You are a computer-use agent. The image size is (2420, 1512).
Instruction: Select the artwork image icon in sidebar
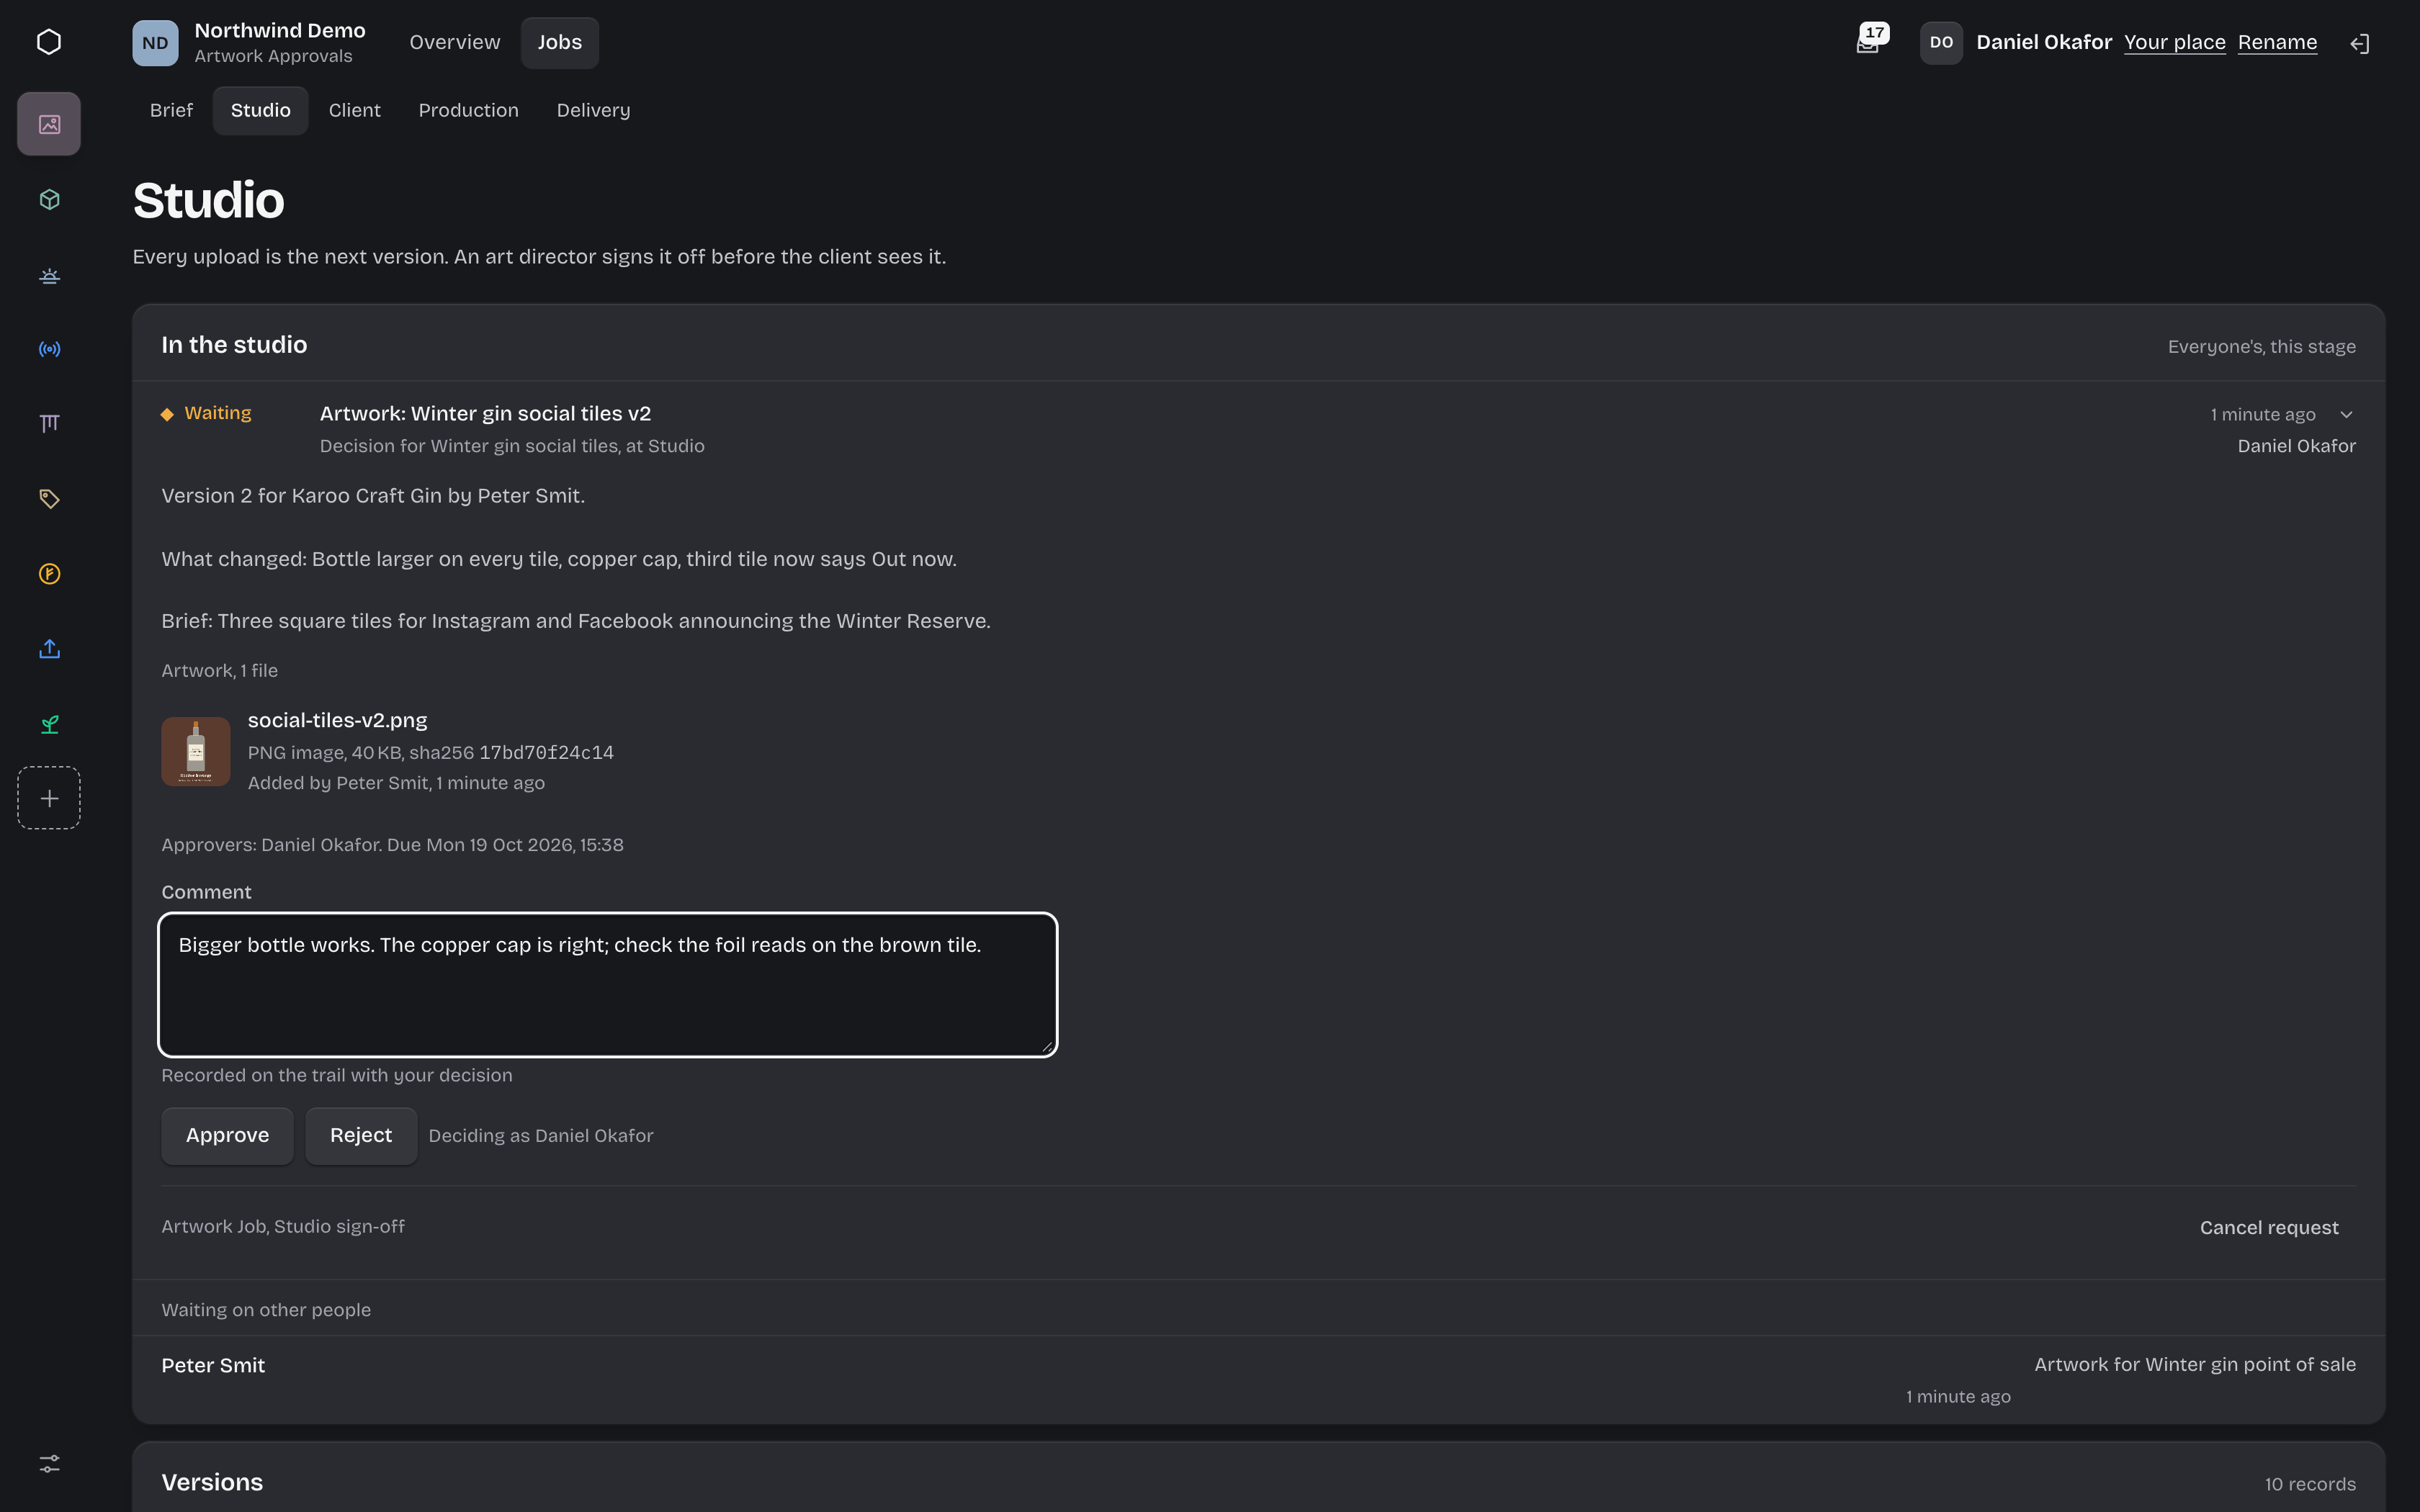click(x=49, y=124)
